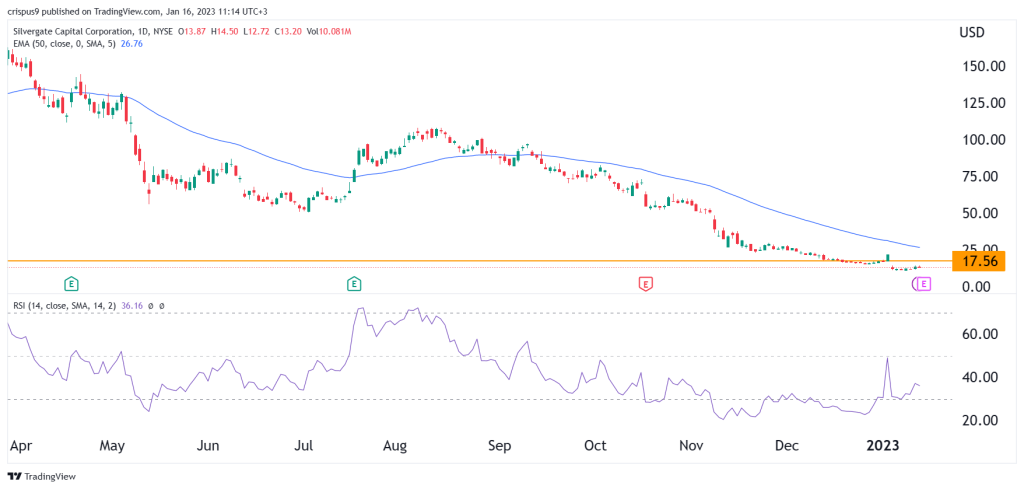Click the orange 17.56 price label
Viewport: 1024px width, 489px height.
[978, 261]
